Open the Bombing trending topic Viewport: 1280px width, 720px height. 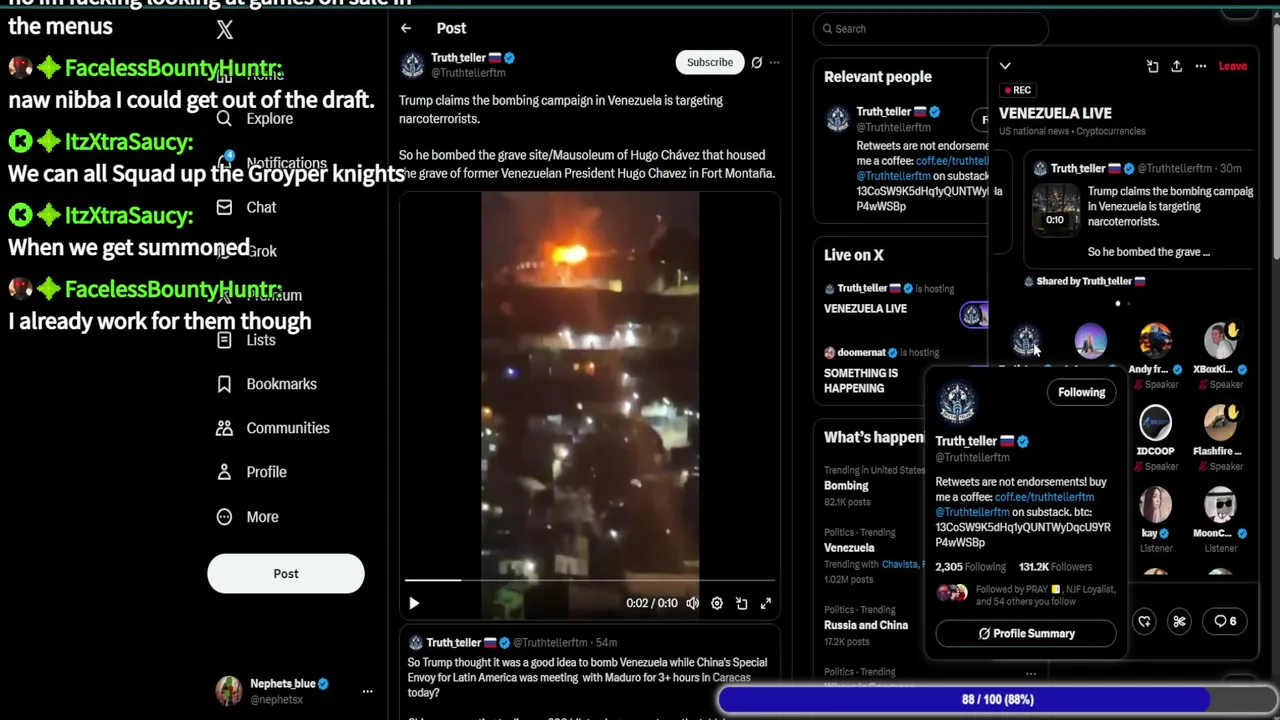click(846, 485)
